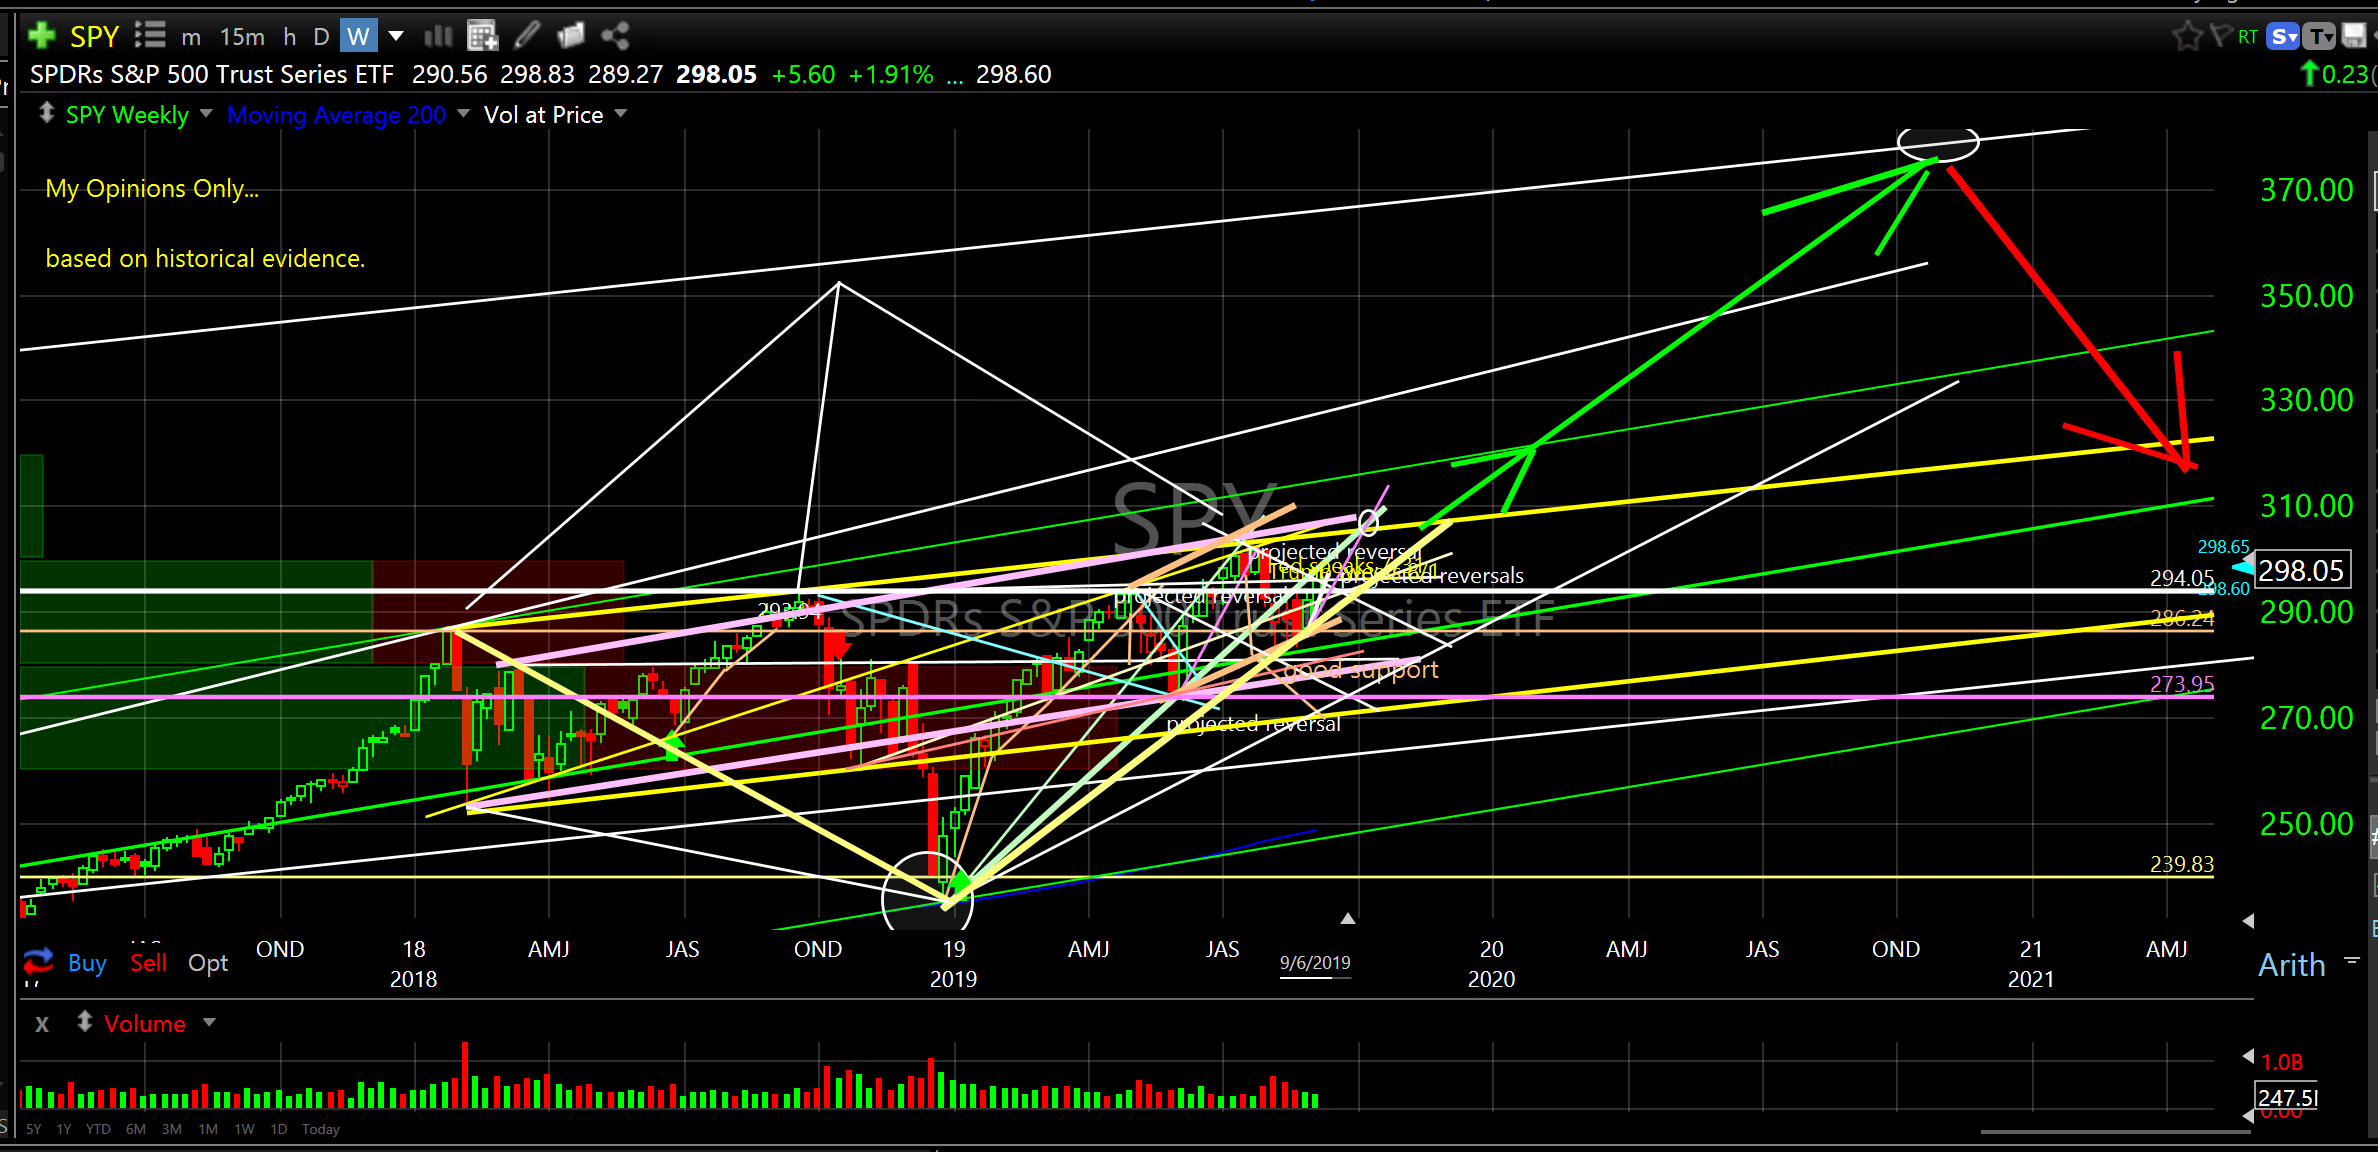Open the Moving Average 200 dropdown
Viewport: 2378px width, 1152px height.
pos(463,114)
